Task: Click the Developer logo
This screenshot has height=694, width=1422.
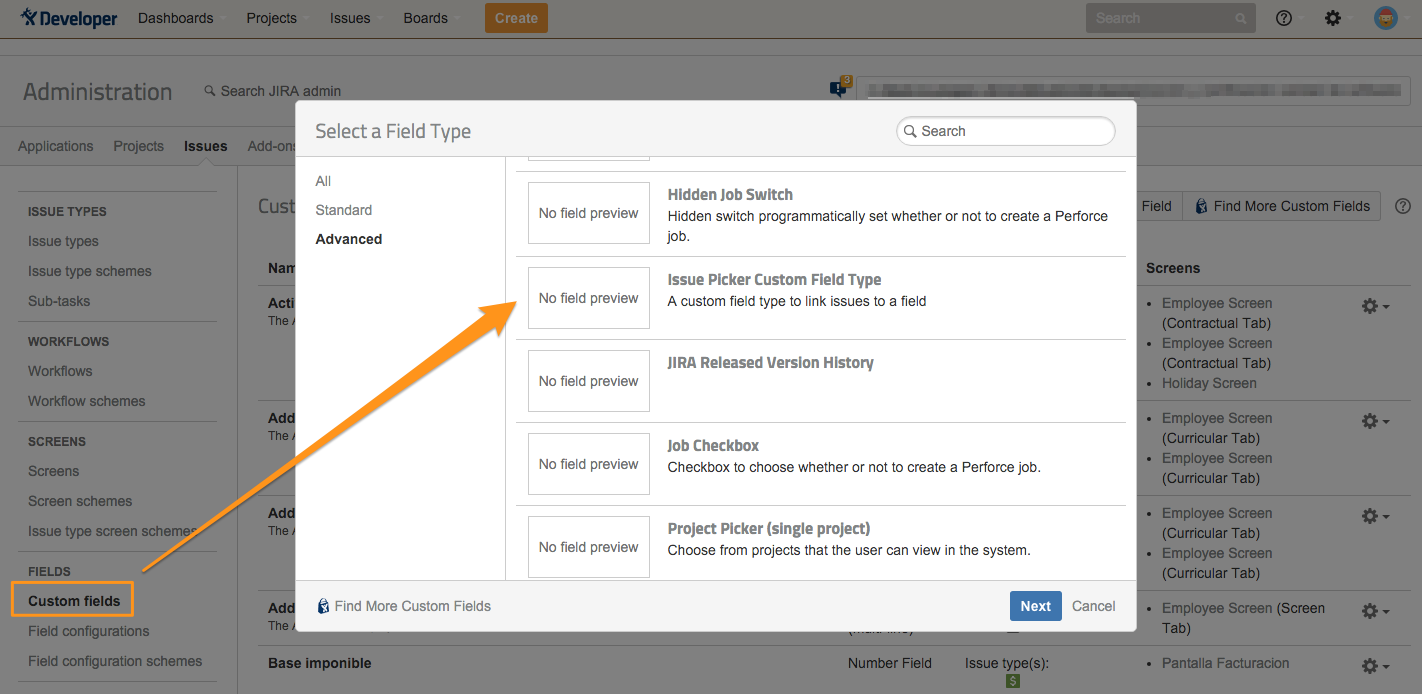Action: [69, 18]
